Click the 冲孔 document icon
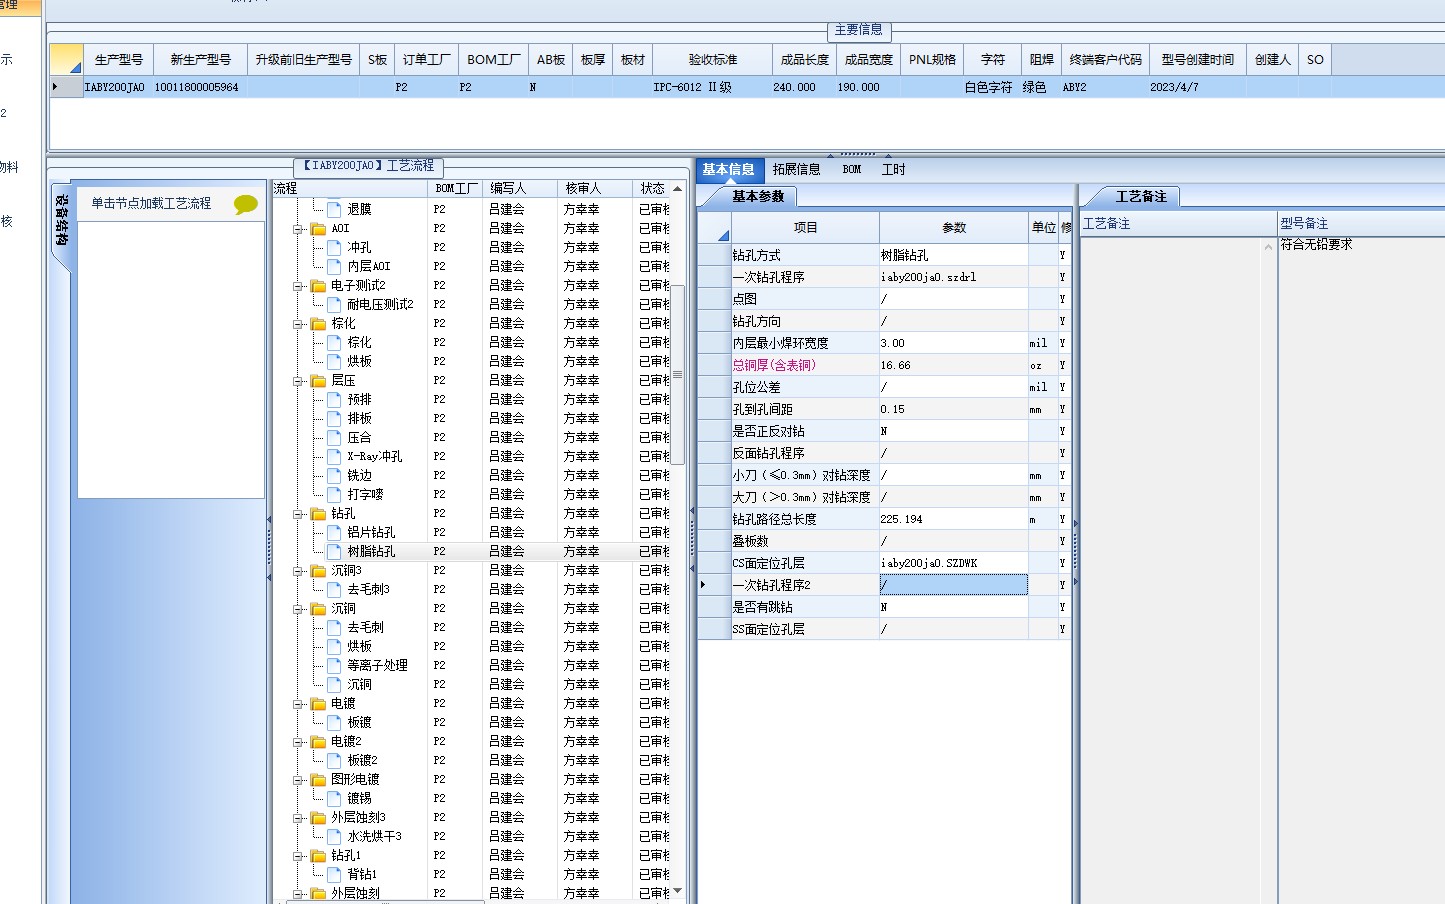Viewport: 1445px width, 904px height. tap(335, 247)
